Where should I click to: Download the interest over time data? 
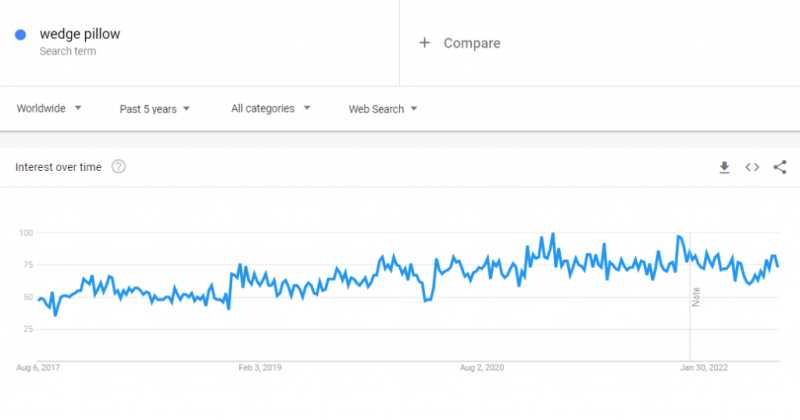[725, 168]
